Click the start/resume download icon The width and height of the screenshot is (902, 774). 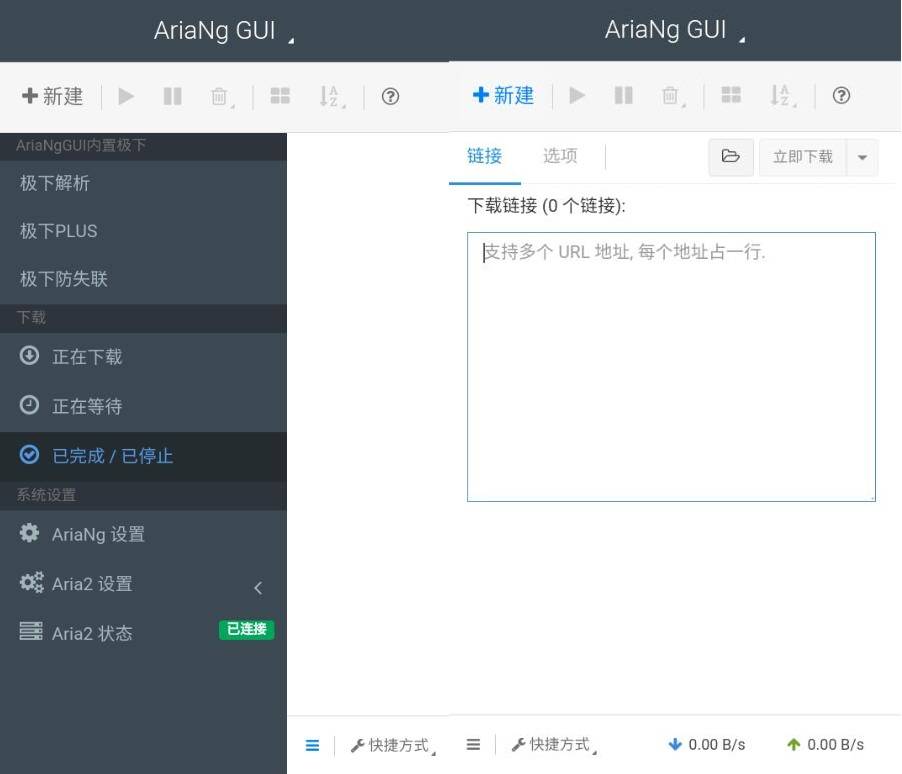tap(577, 95)
